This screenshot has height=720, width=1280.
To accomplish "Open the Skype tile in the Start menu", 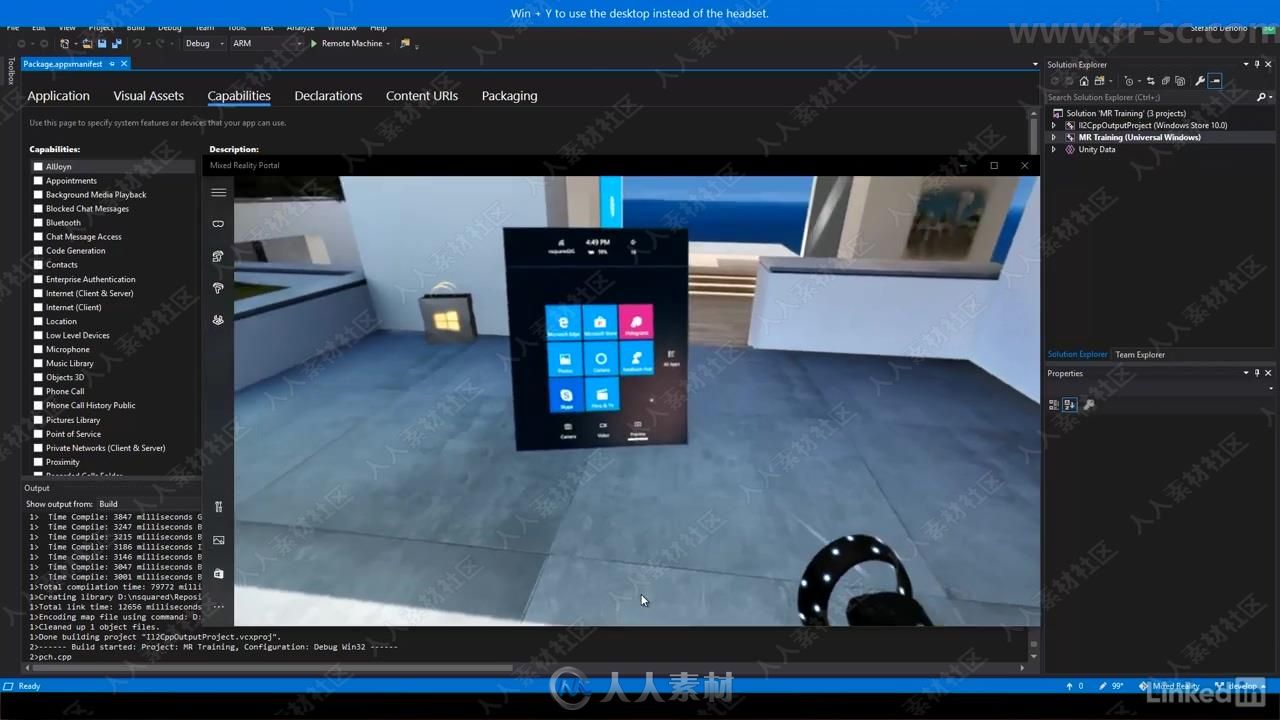I will 566,396.
